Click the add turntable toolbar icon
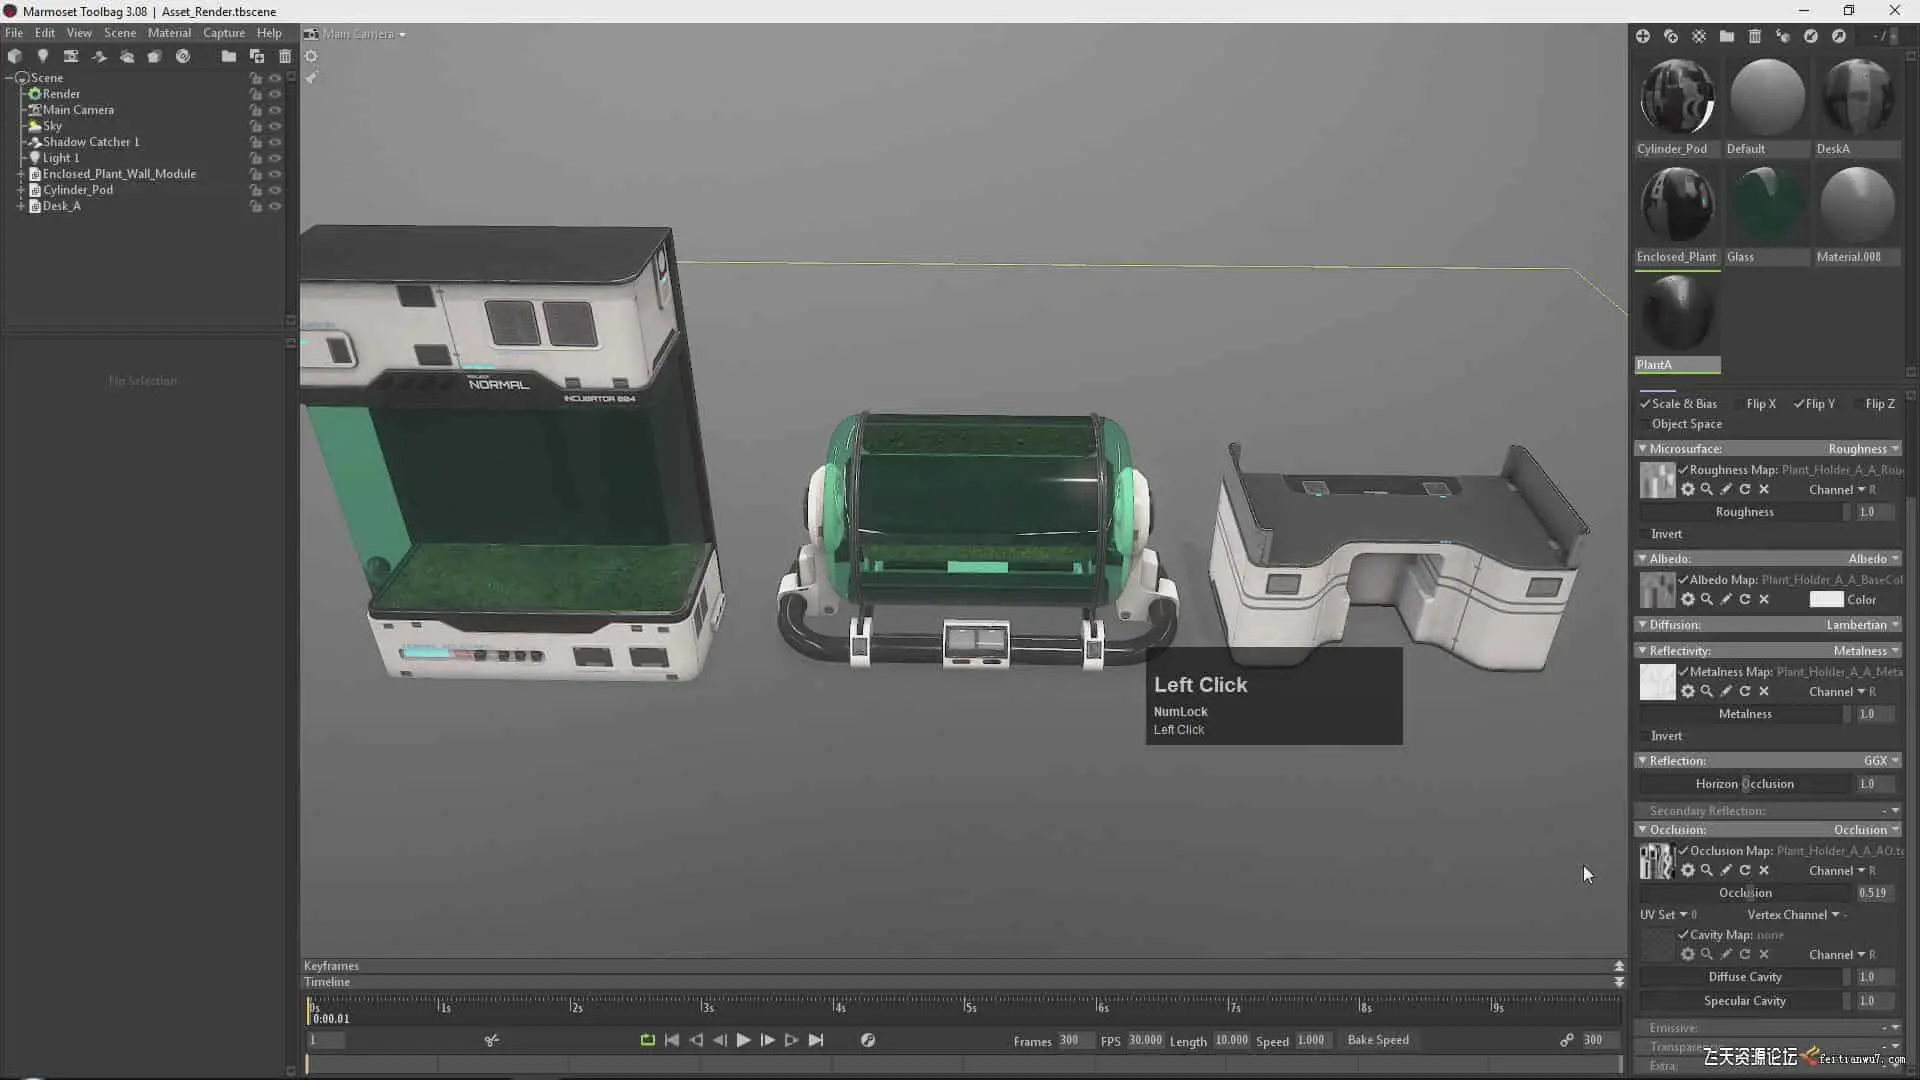 click(x=183, y=56)
